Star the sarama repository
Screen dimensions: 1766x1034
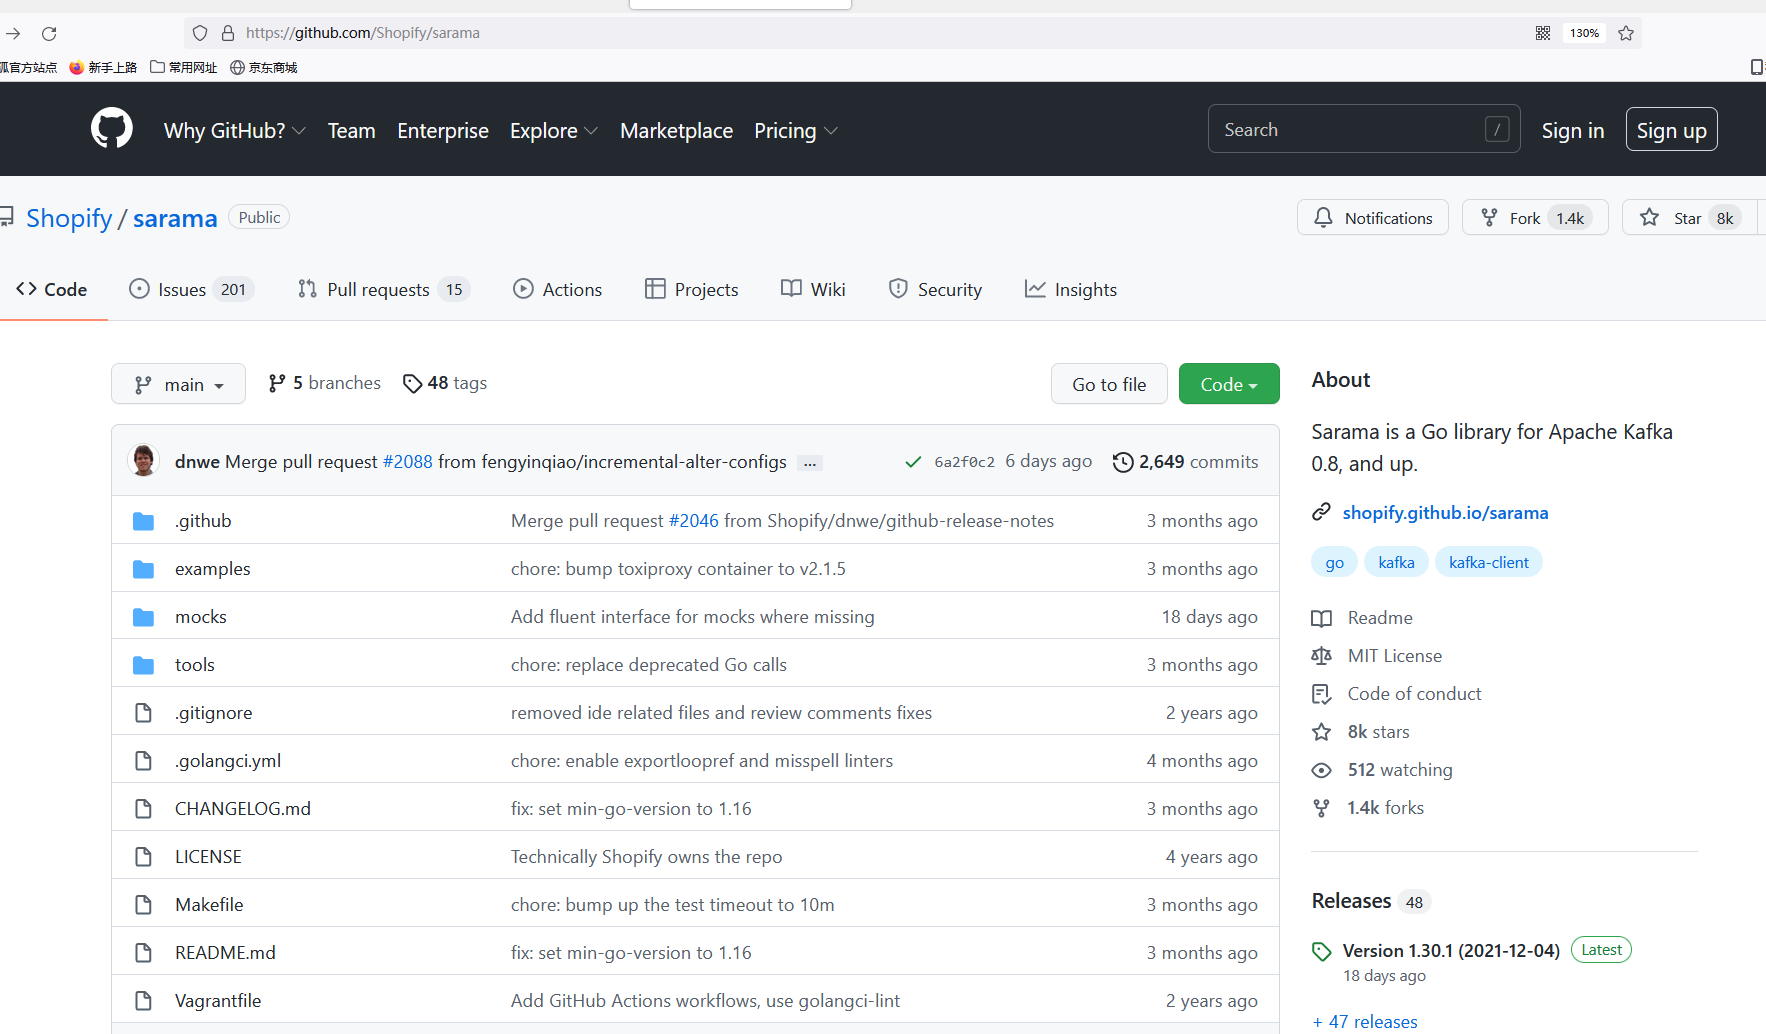point(1690,217)
